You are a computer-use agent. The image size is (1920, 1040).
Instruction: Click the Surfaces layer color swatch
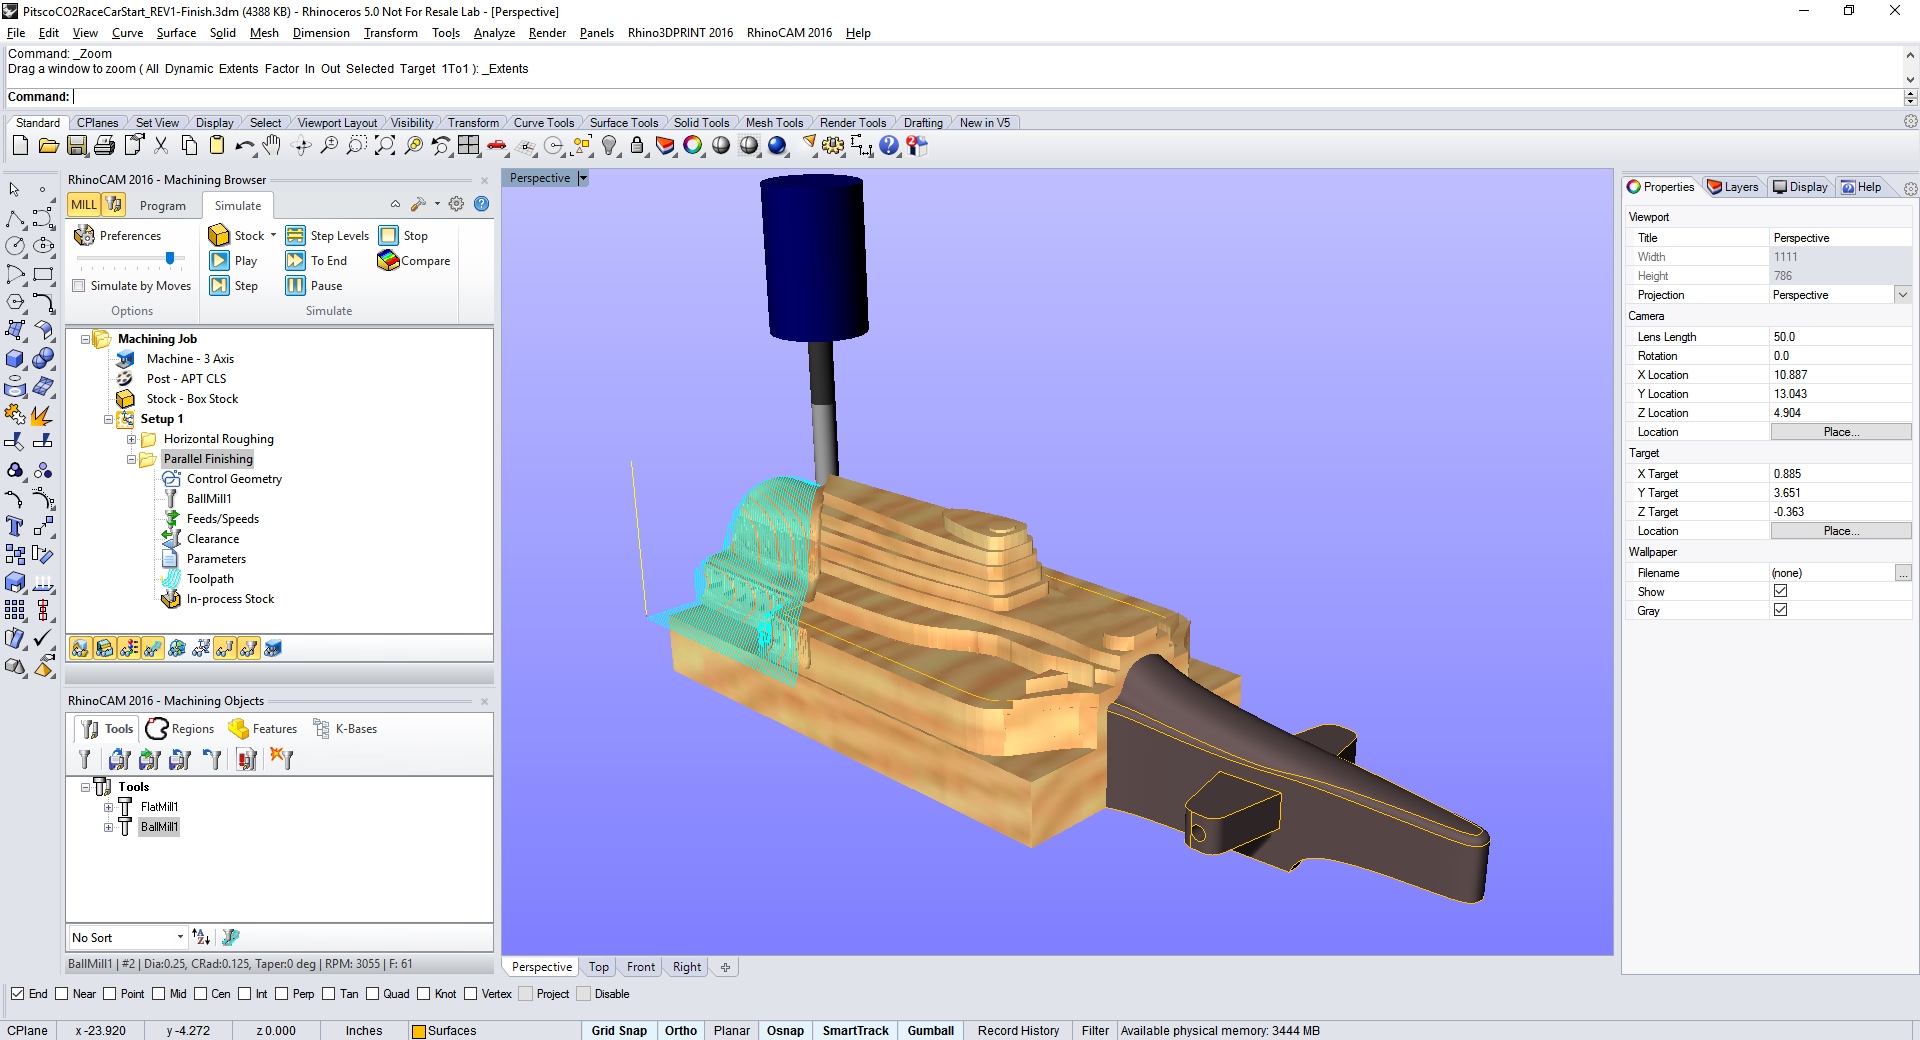tap(419, 1031)
